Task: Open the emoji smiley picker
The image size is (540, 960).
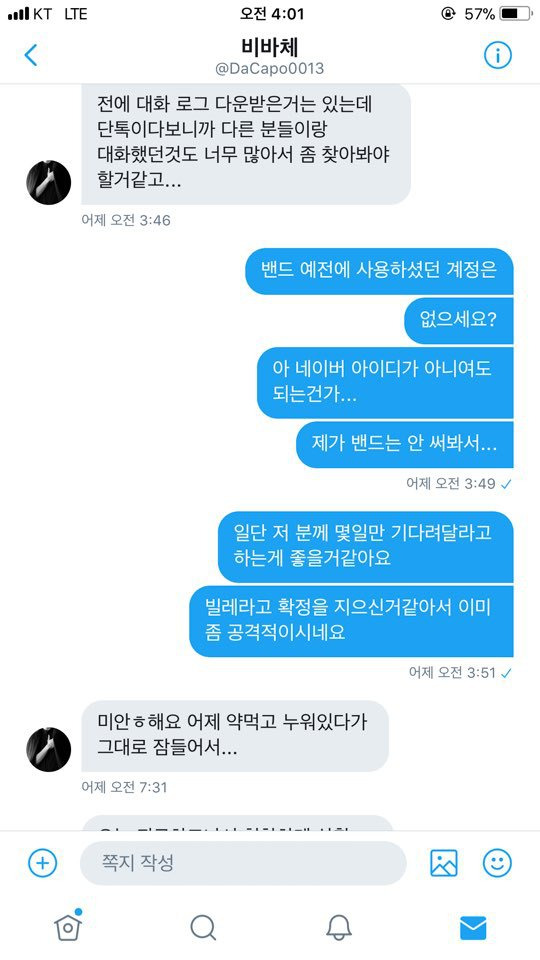Action: [x=497, y=863]
